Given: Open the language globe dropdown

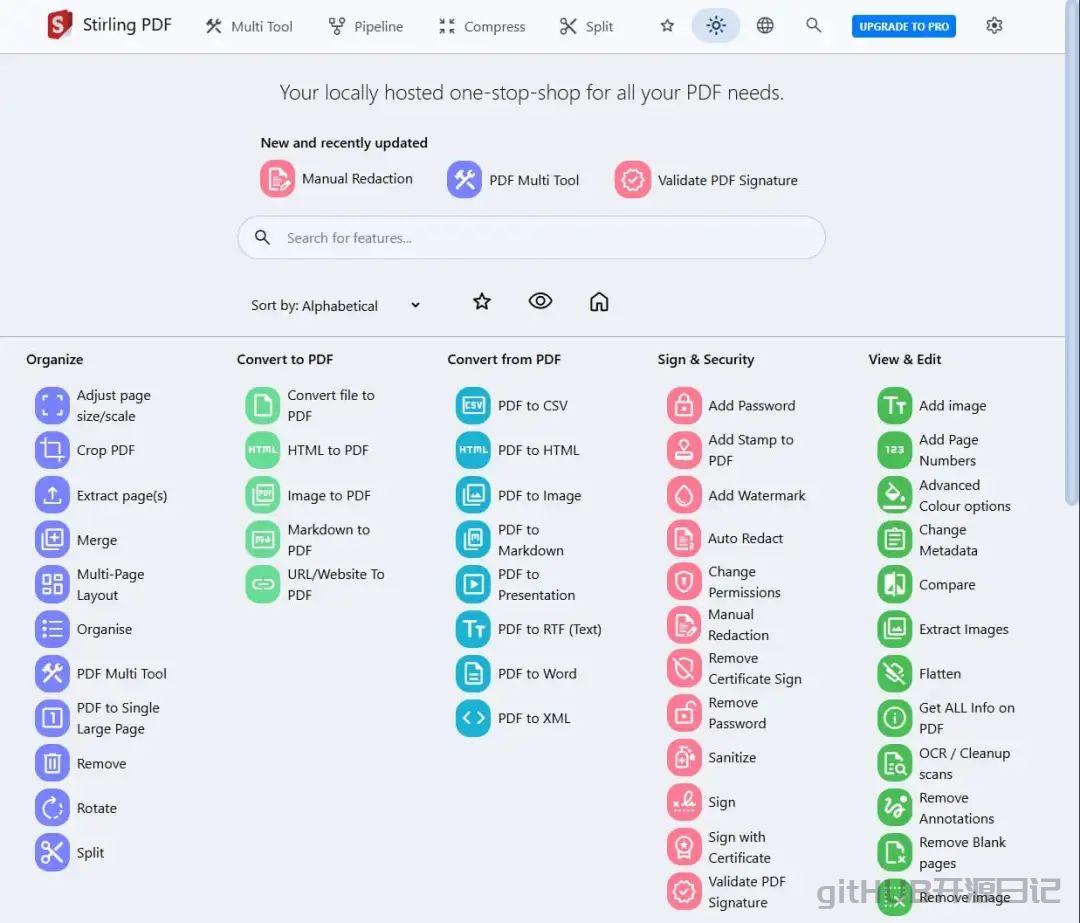Looking at the screenshot, I should click(765, 25).
